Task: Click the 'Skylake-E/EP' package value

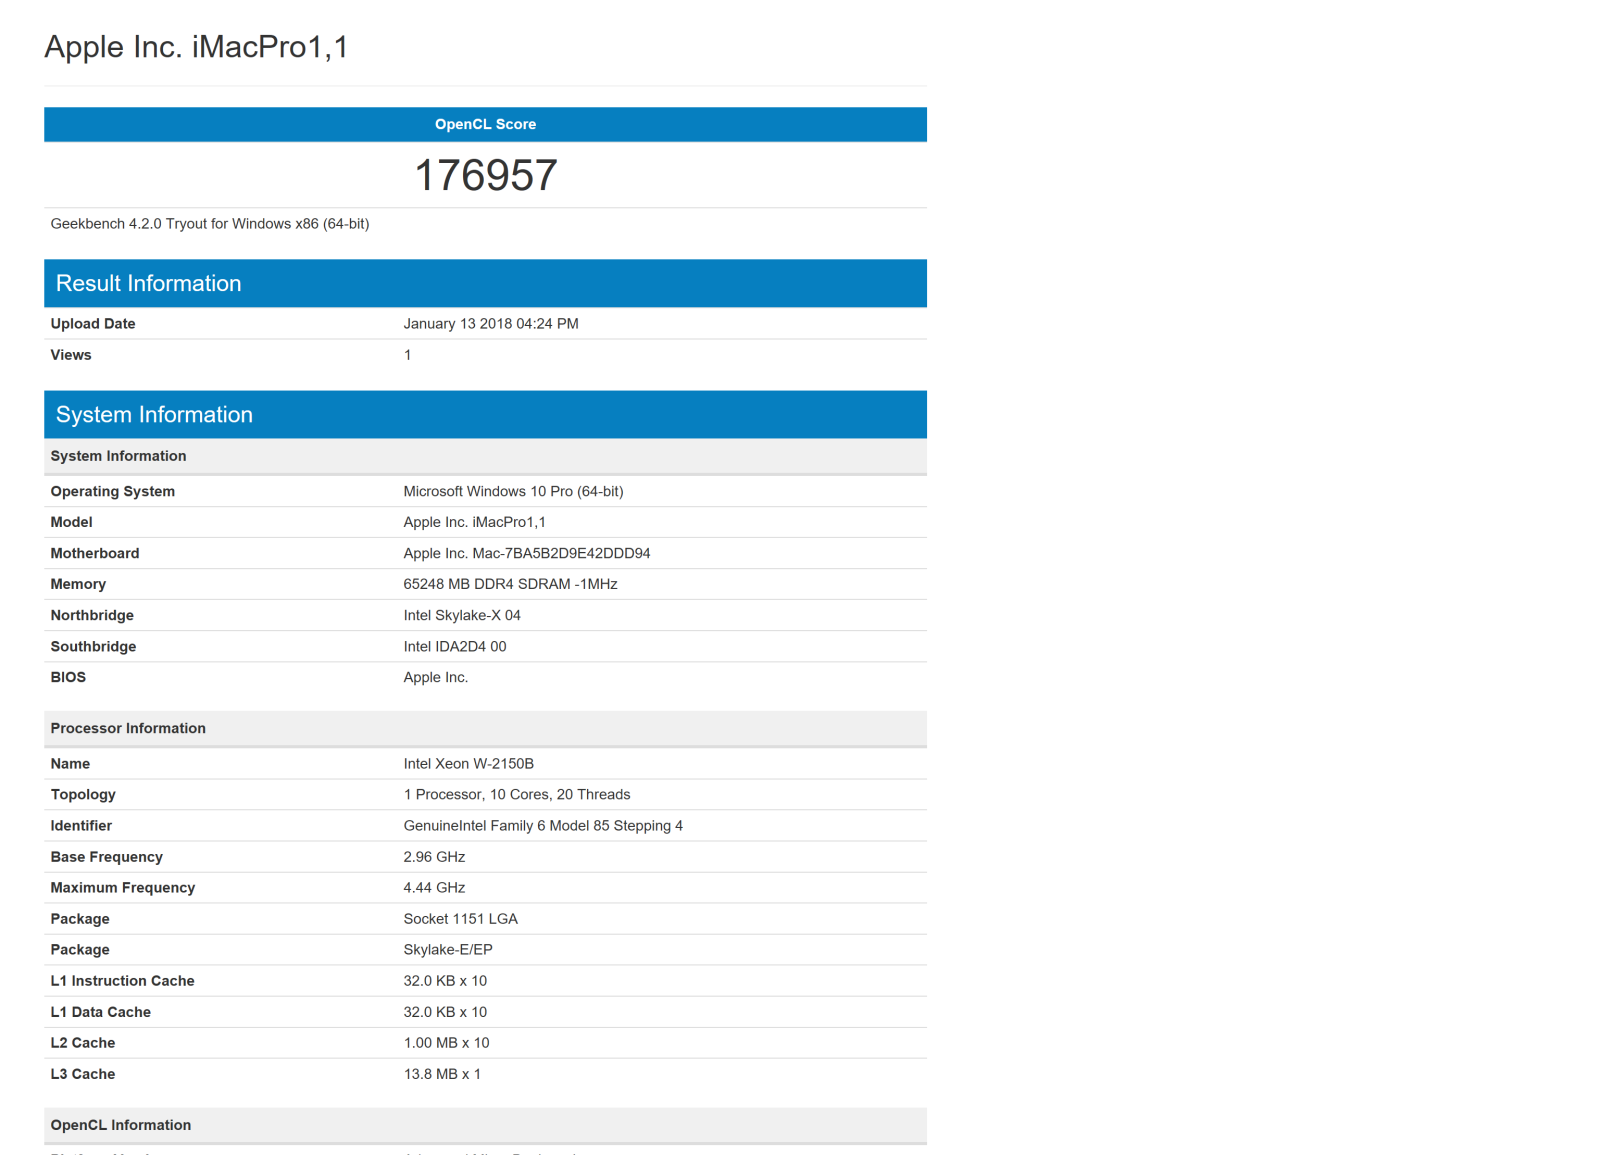Action: coord(448,950)
